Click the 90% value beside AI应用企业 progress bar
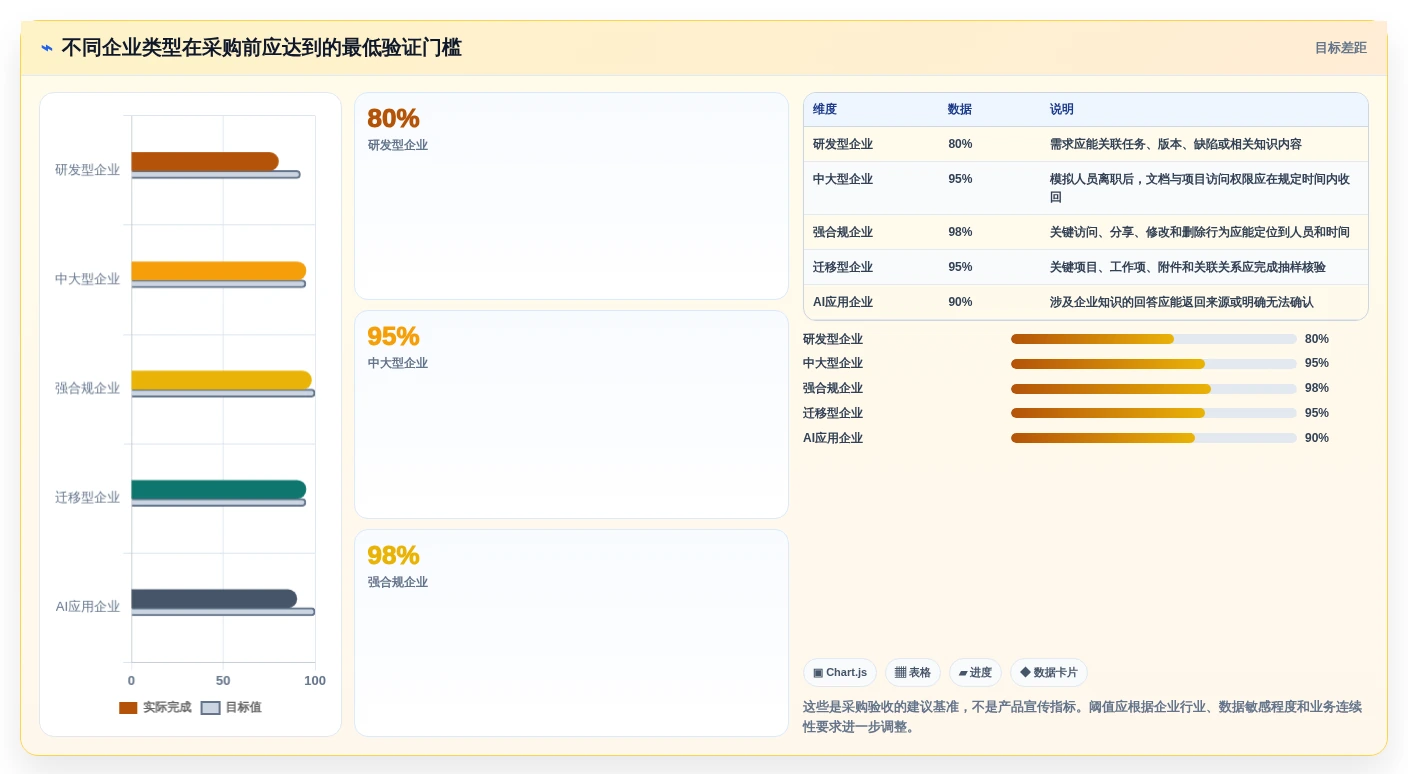The height and width of the screenshot is (774, 1408). [x=1317, y=439]
